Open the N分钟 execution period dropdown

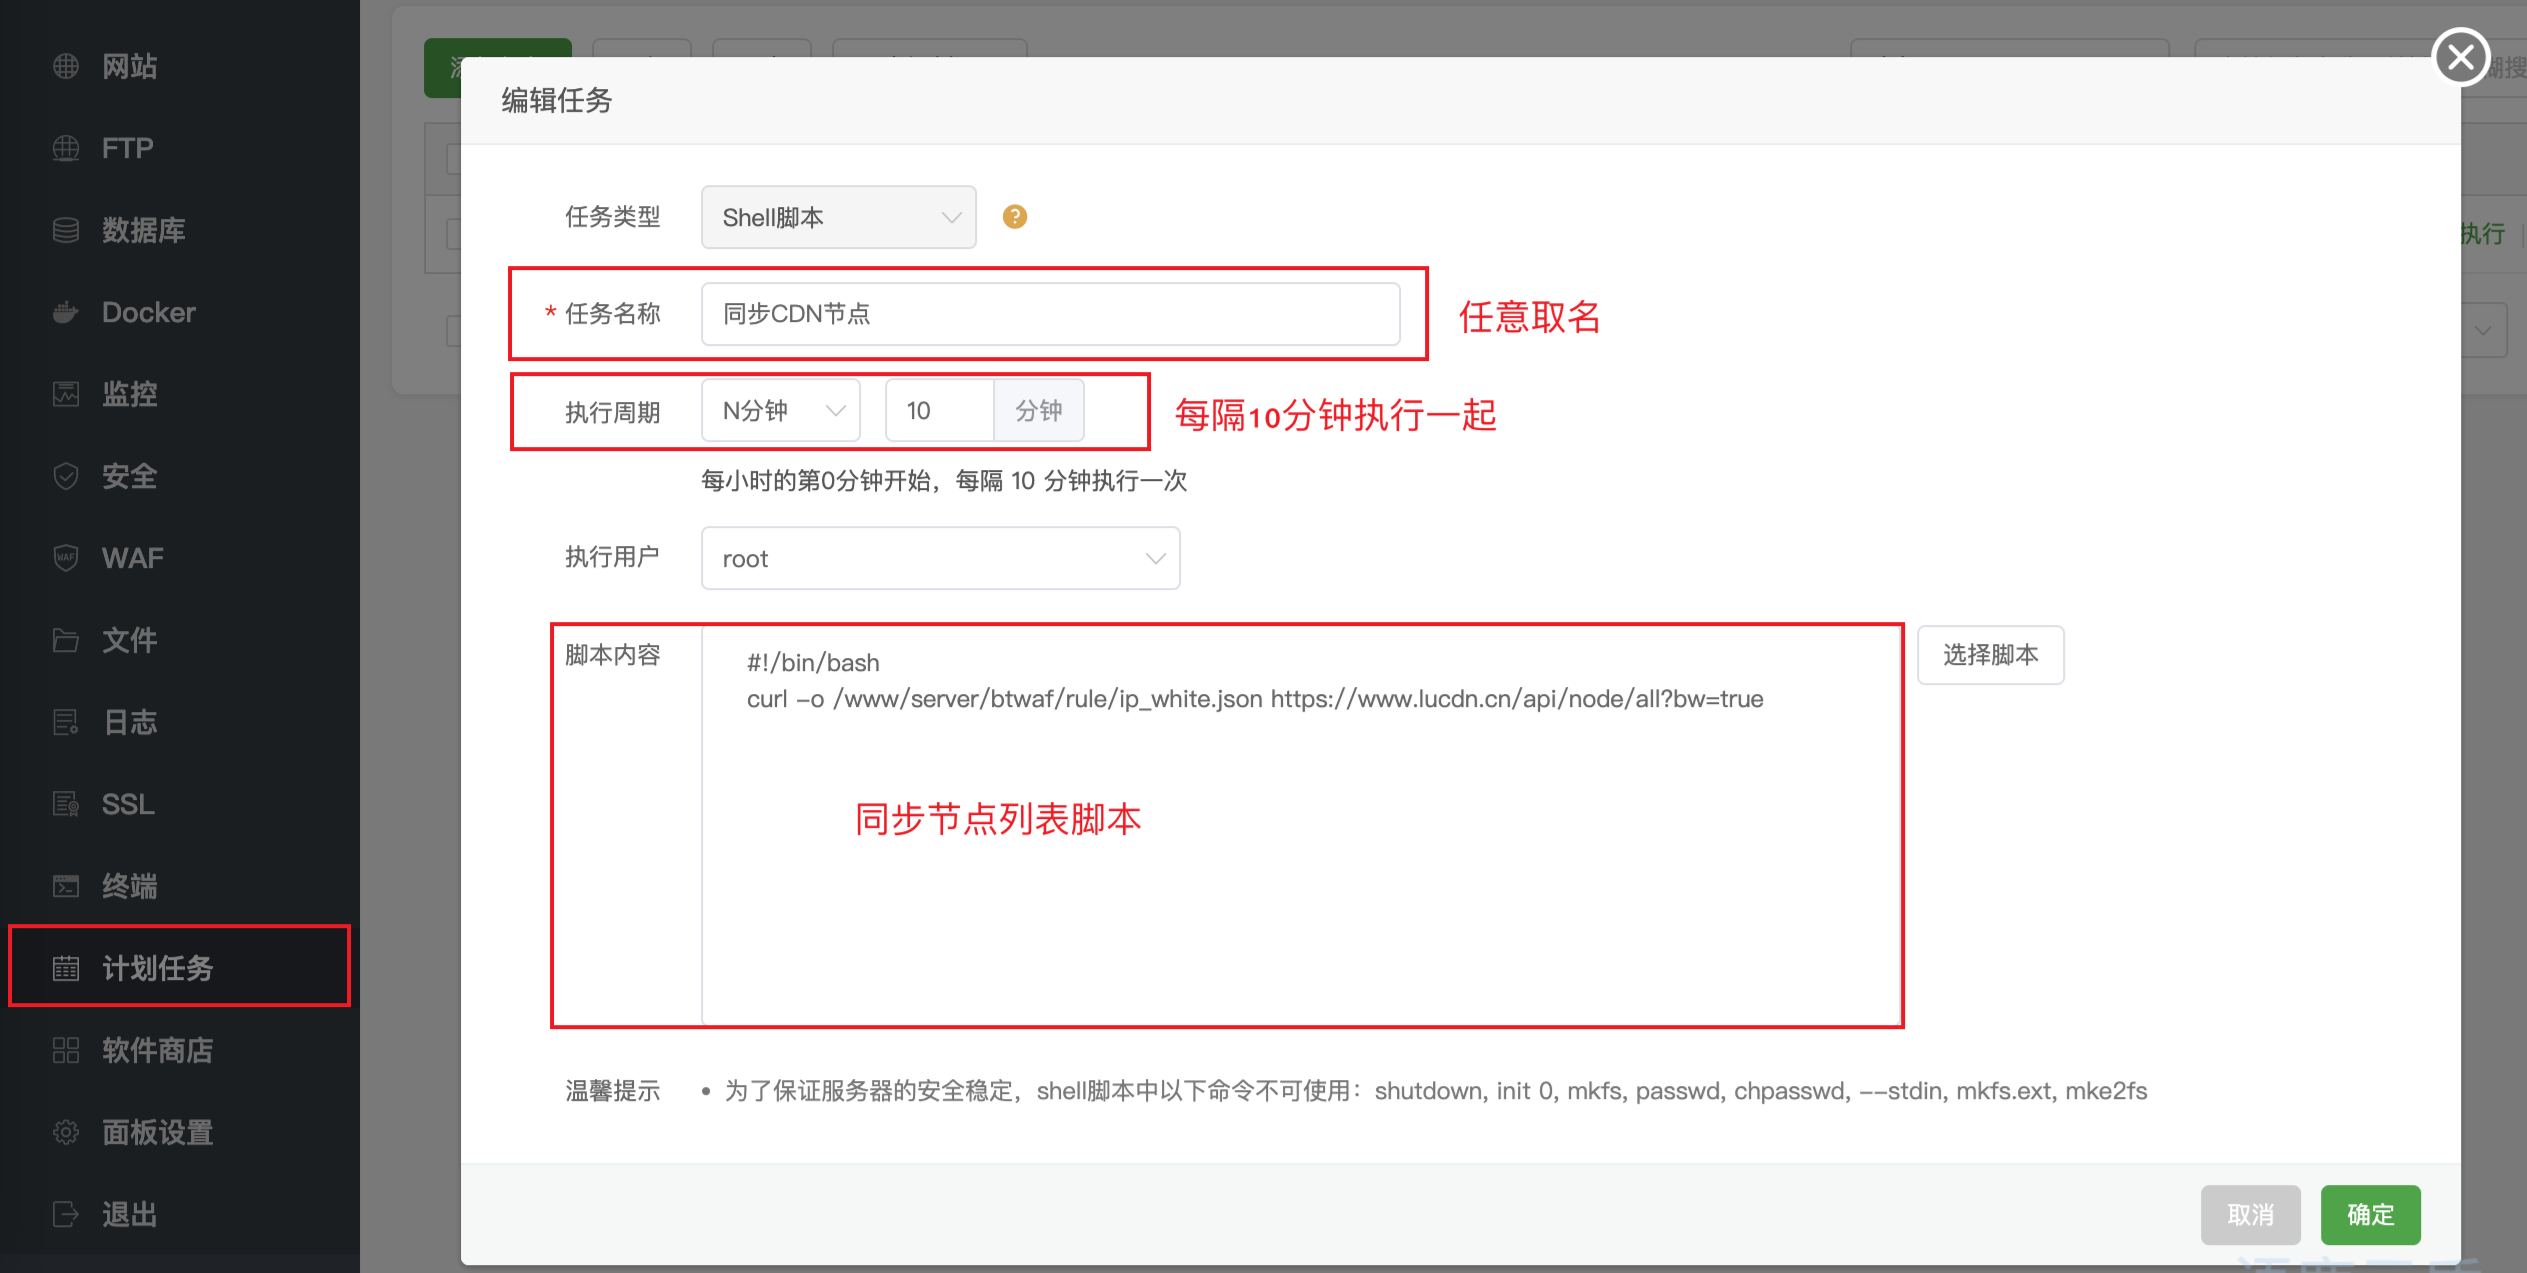779,410
